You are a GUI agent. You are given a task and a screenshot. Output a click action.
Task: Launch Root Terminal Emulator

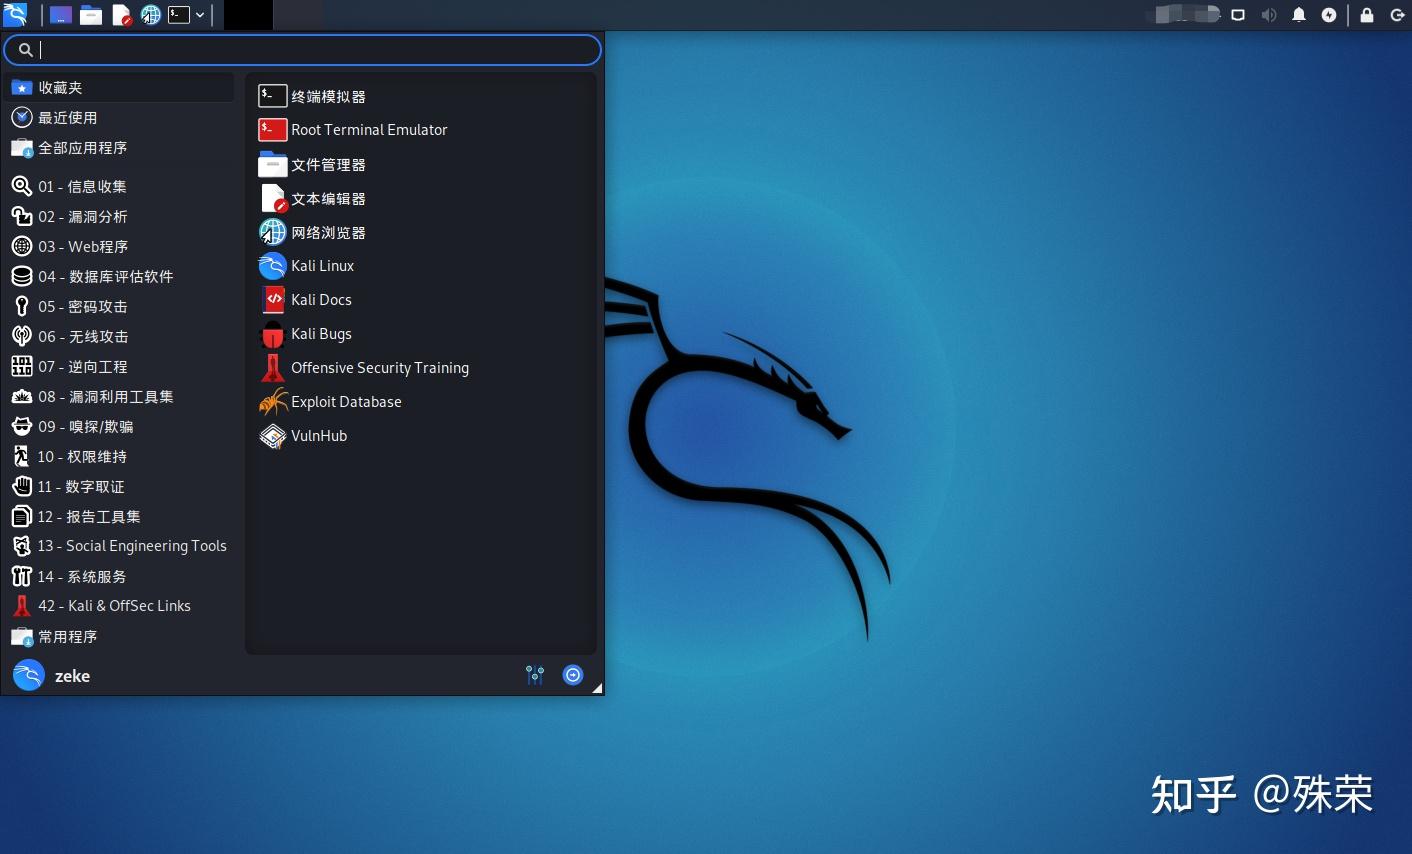(369, 129)
